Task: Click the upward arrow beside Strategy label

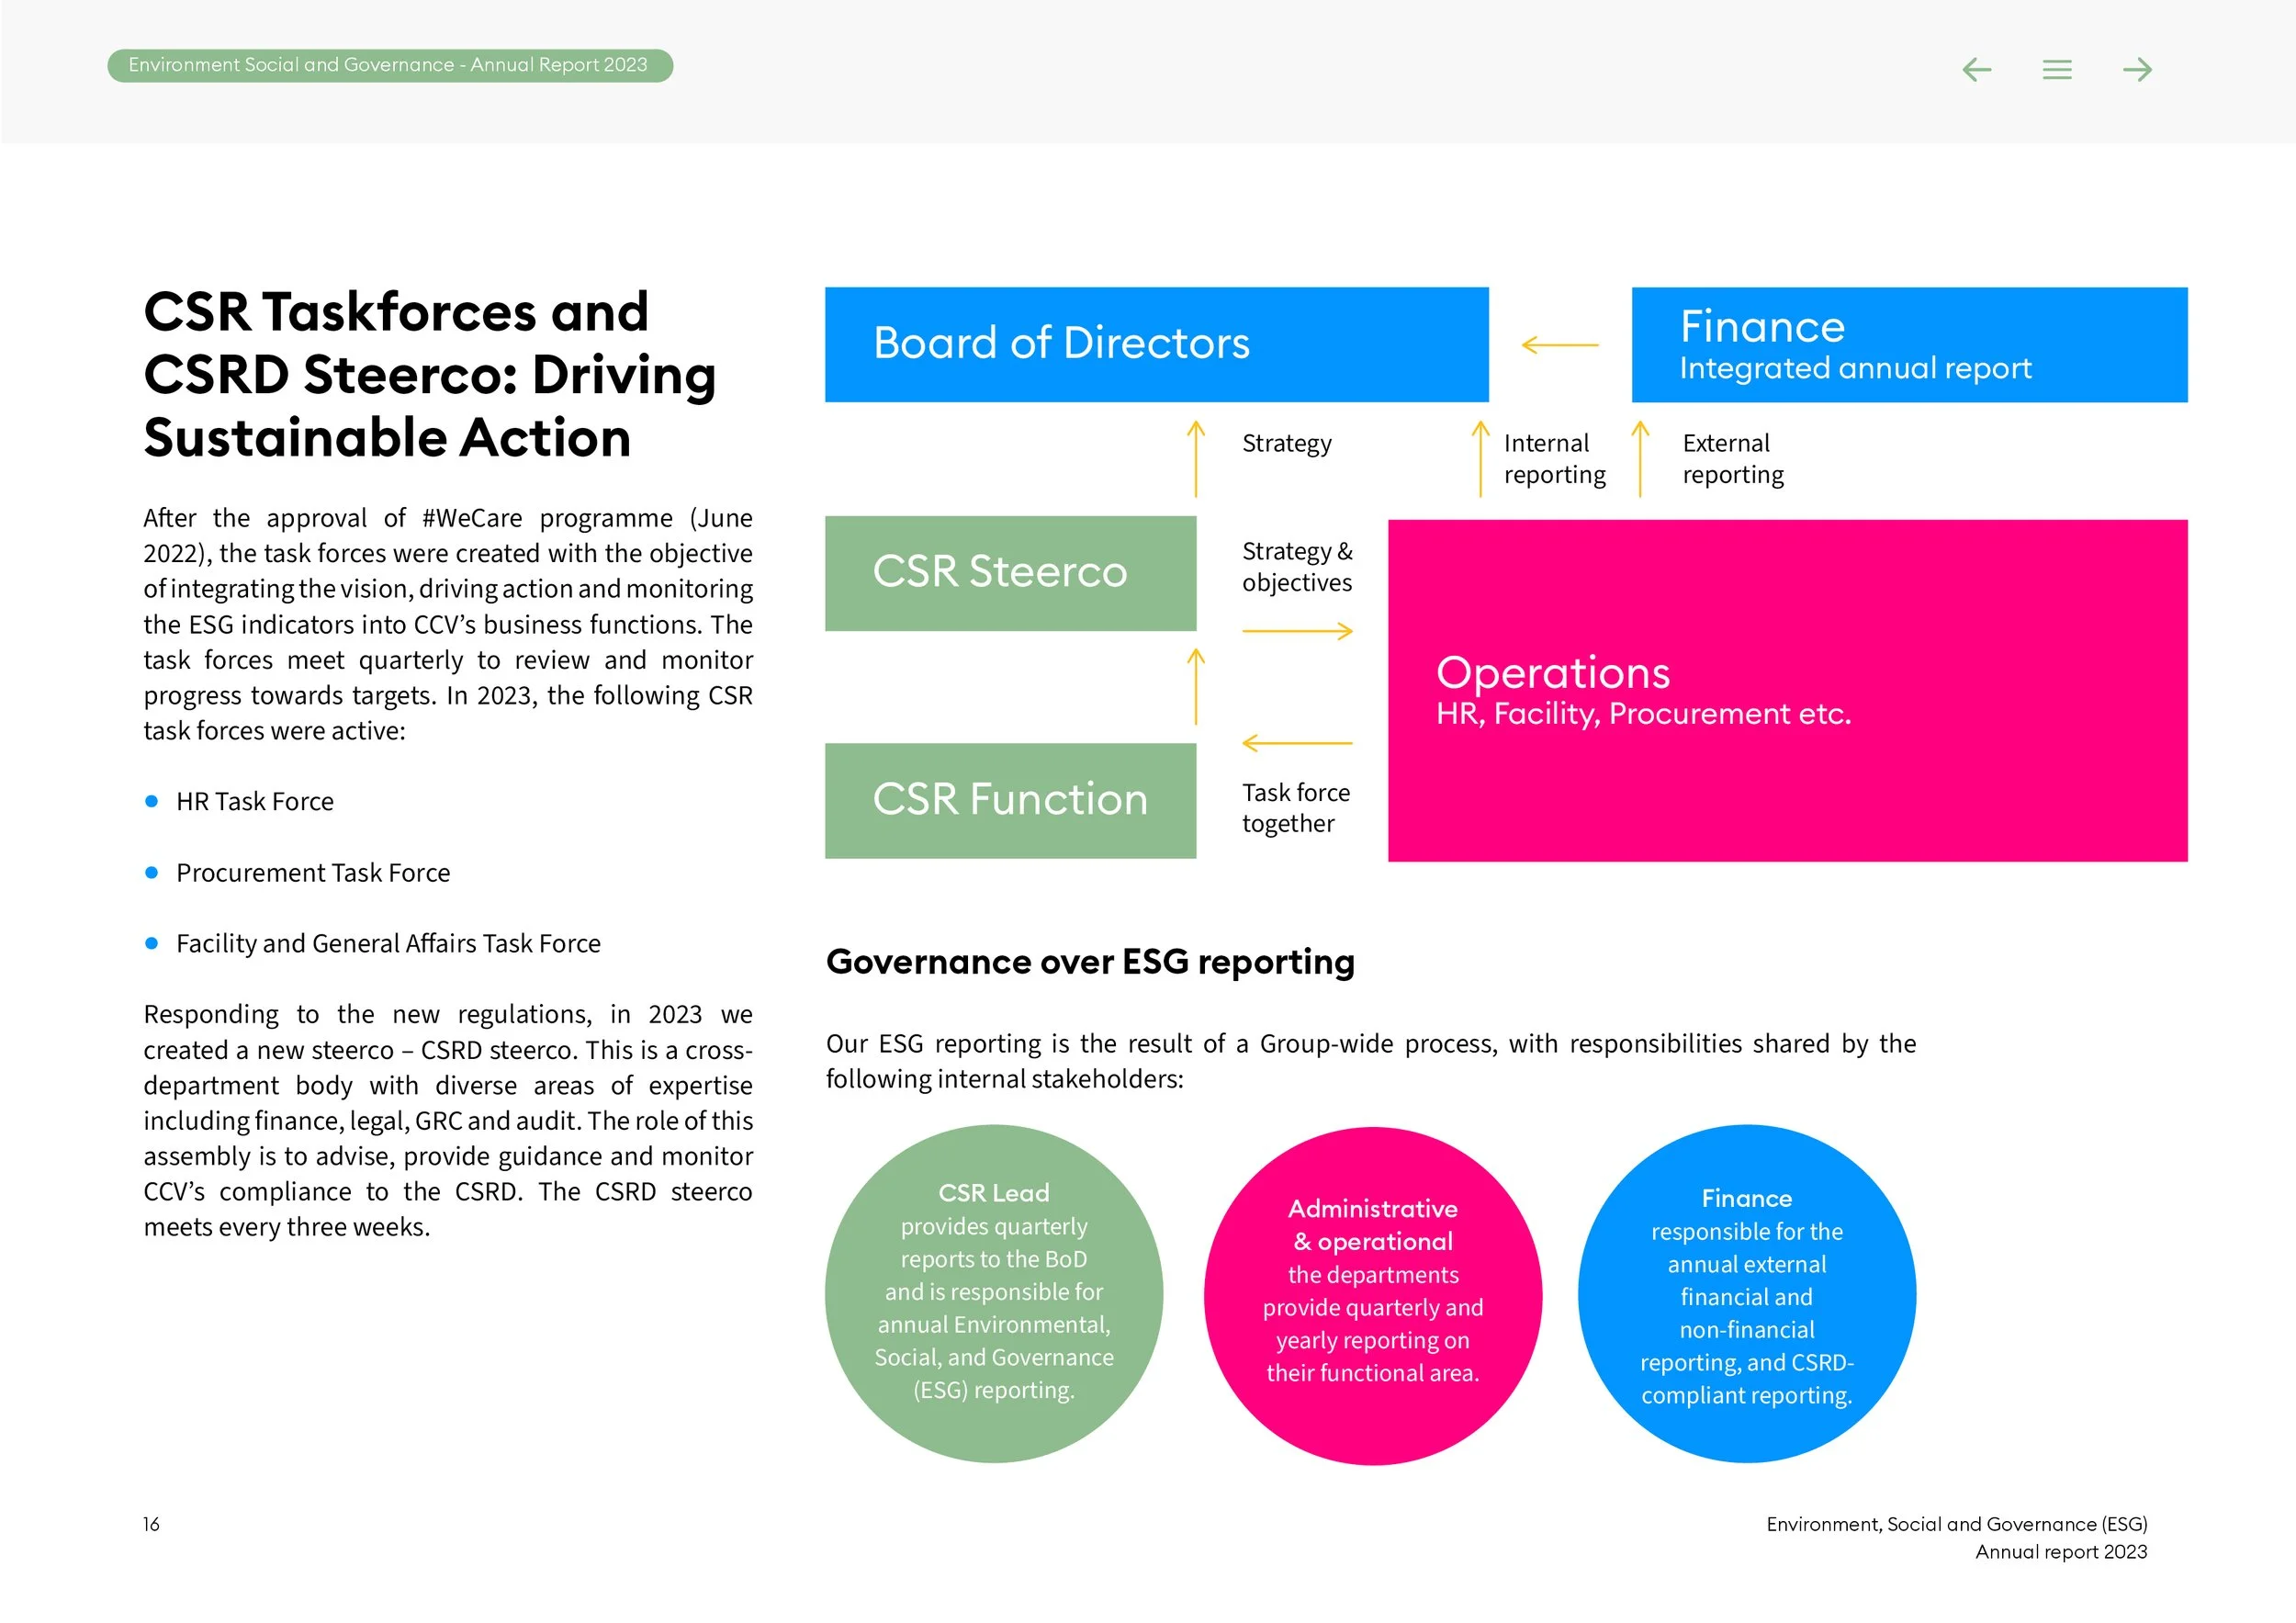Action: (1195, 459)
